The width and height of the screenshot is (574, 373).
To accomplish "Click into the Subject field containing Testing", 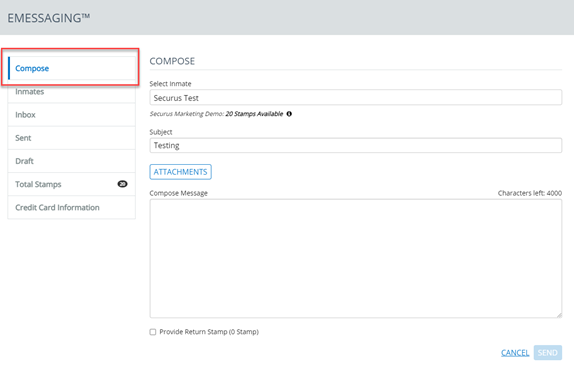I will point(355,145).
